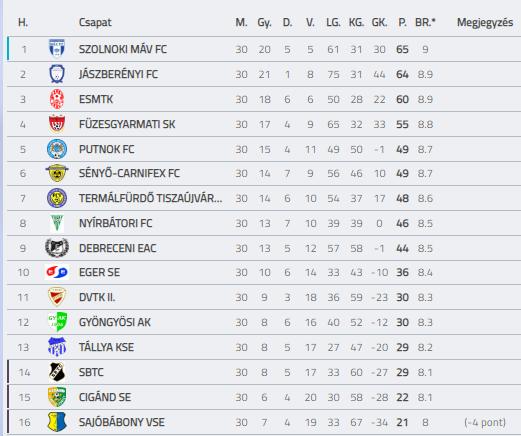Click the Füzesgyarmati SK shield logo
The height and width of the screenshot is (436, 521).
pos(57,124)
